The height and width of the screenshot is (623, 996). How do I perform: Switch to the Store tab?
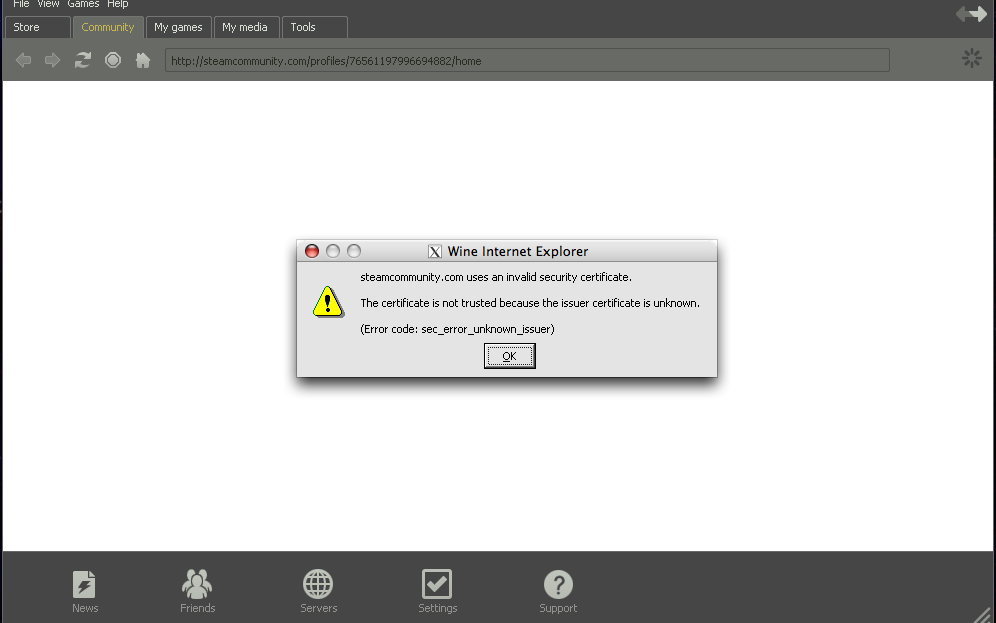point(37,27)
